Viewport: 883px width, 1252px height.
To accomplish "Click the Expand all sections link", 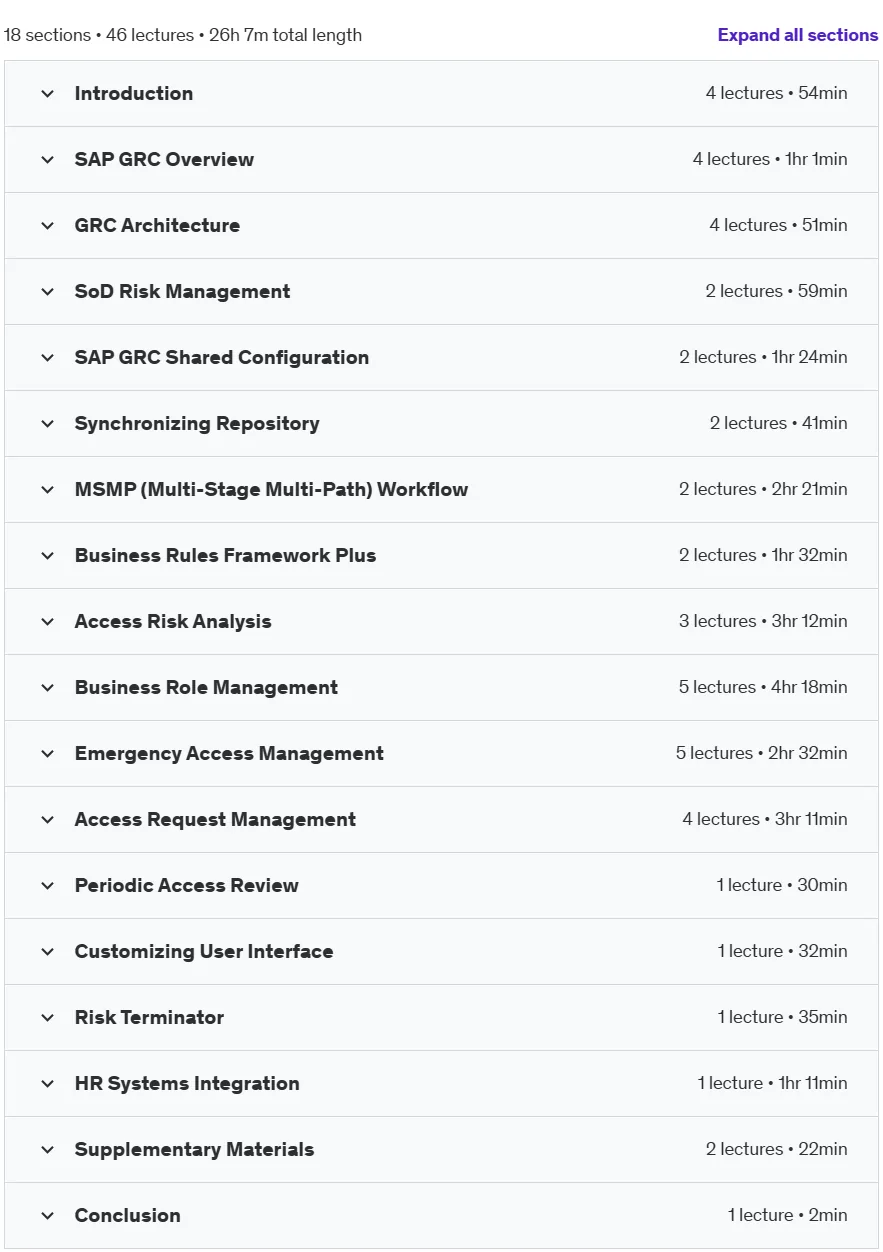I will pyautogui.click(x=797, y=35).
